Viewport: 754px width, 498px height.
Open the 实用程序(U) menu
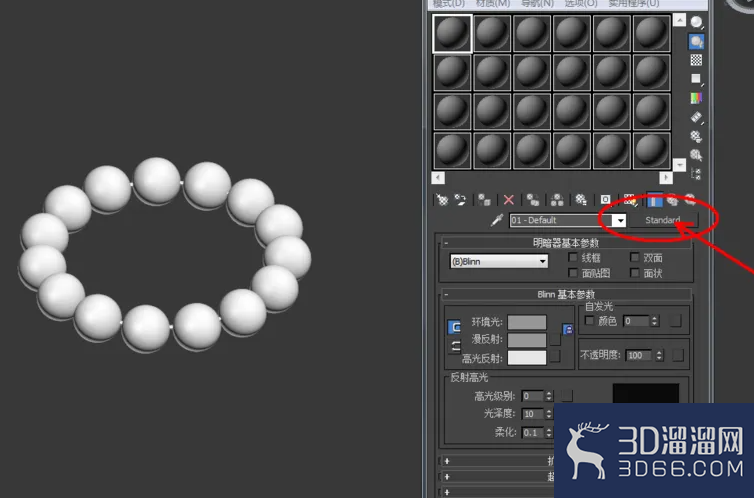[x=634, y=3]
